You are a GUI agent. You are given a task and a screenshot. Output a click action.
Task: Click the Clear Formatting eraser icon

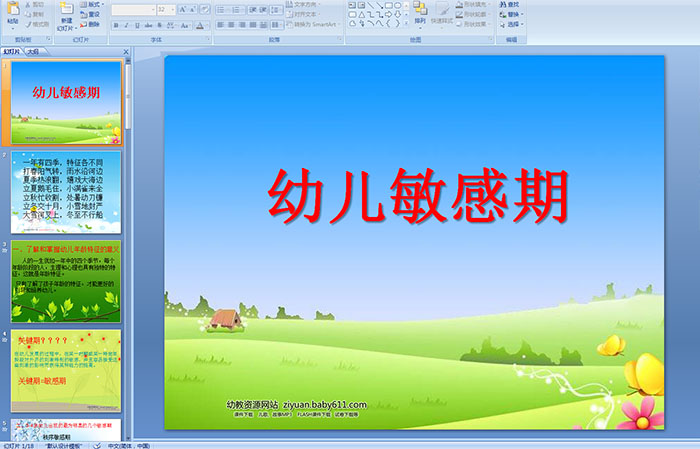coord(205,9)
